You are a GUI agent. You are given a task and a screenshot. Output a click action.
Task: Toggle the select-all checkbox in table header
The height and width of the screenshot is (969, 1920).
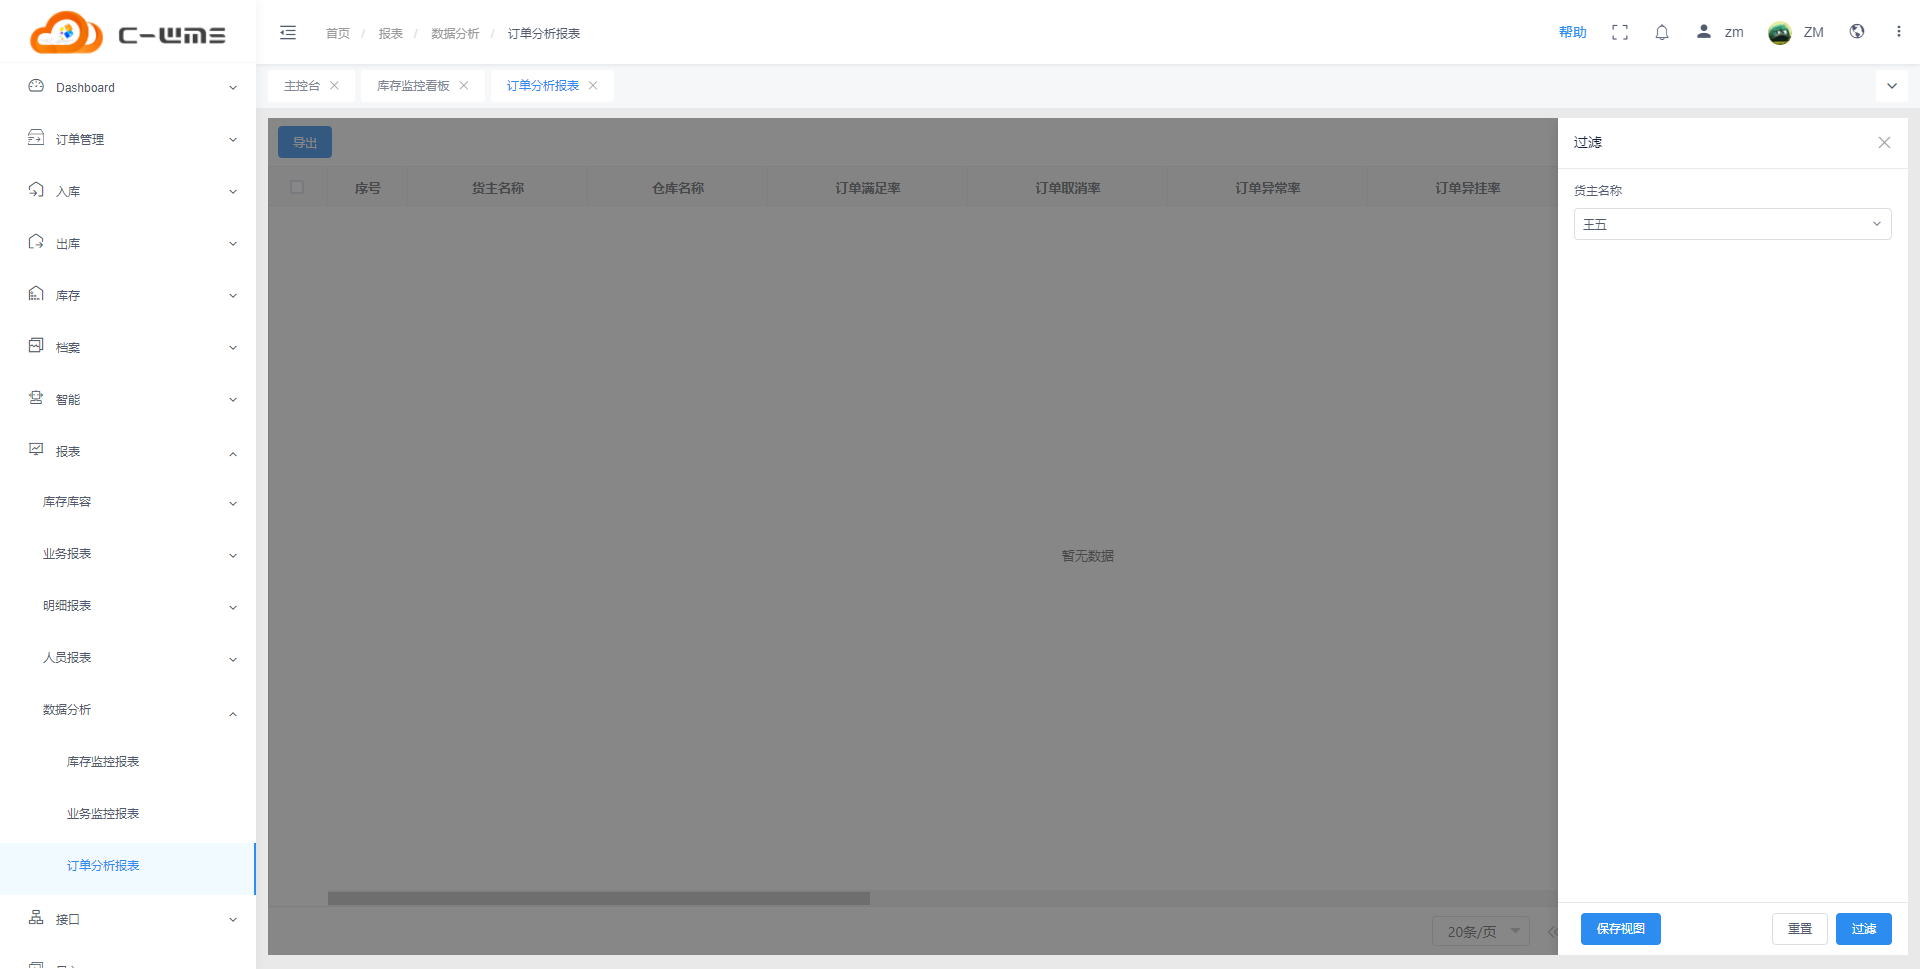pos(297,187)
